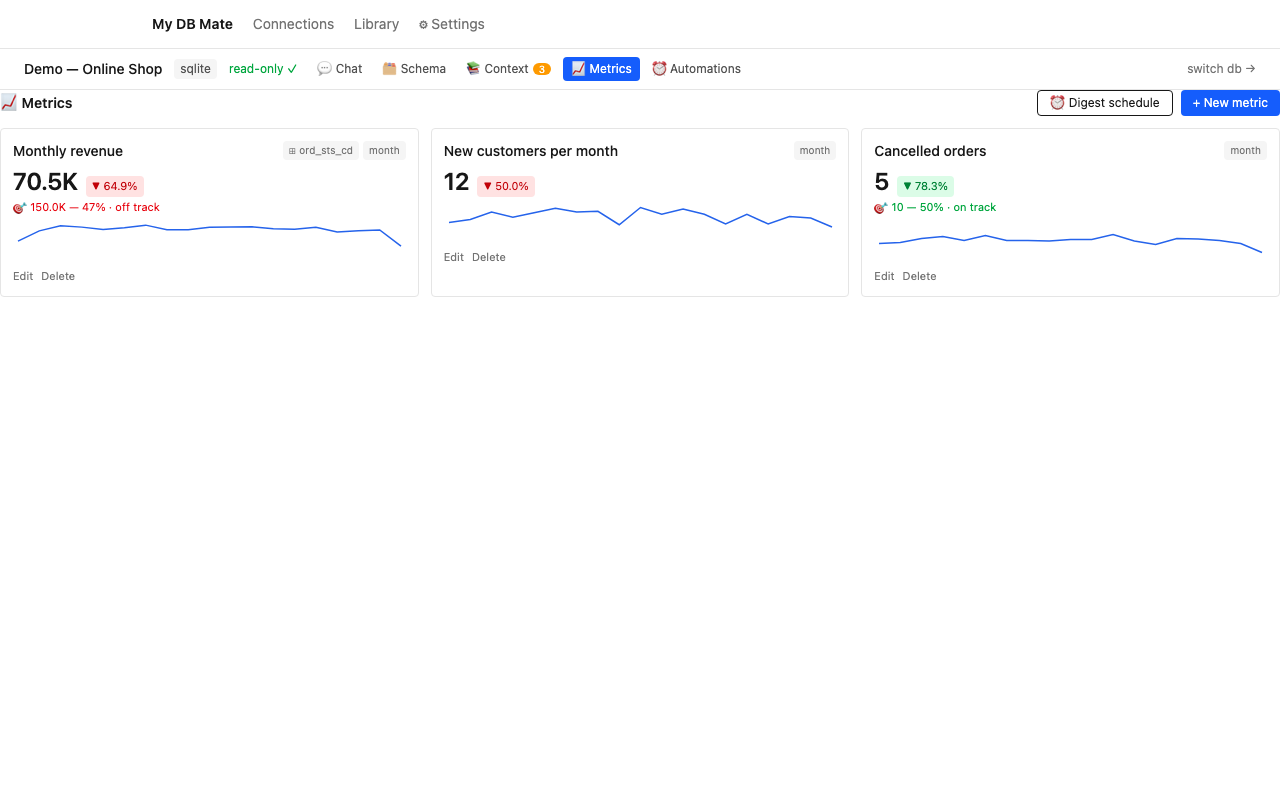Open the Schema tab
This screenshot has width=1280, height=800.
[414, 69]
